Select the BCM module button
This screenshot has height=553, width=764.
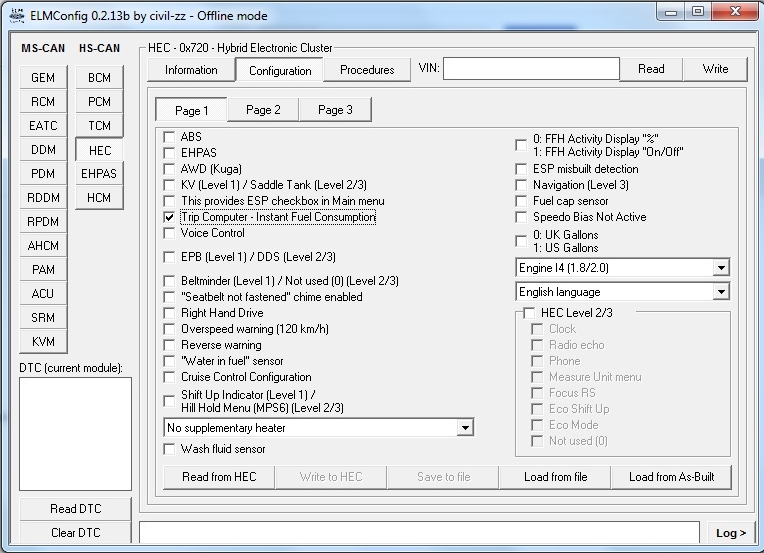[99, 78]
